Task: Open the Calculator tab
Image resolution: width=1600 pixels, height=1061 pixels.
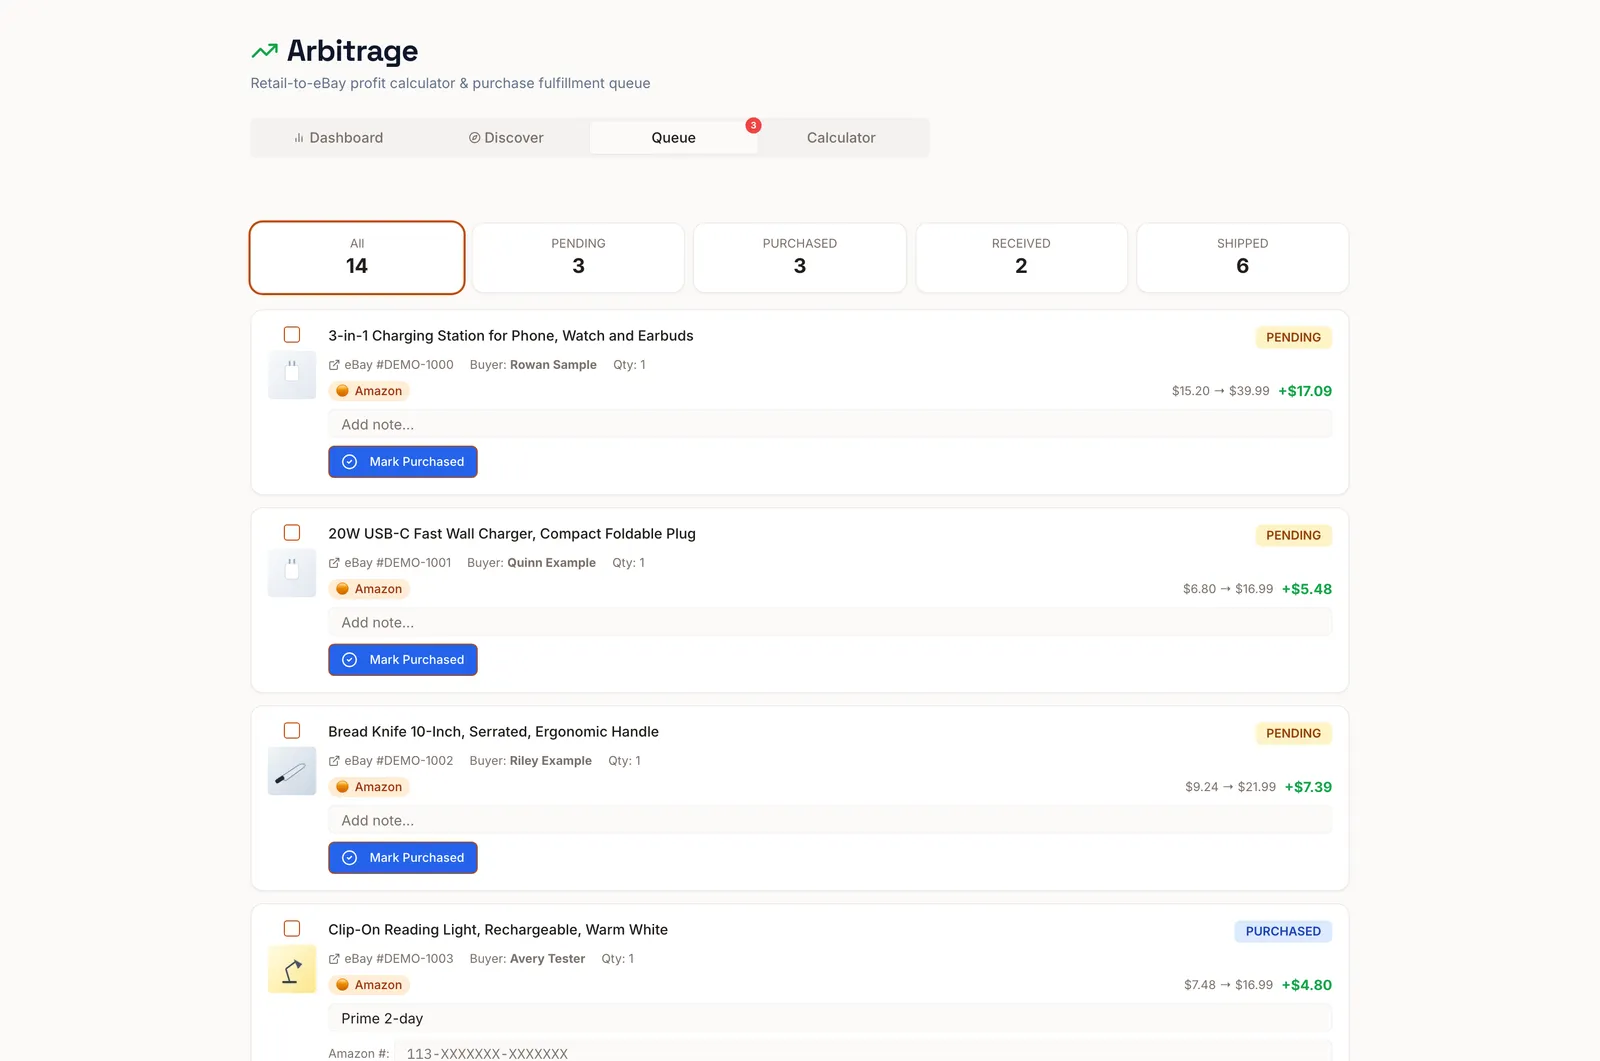Action: 841,138
